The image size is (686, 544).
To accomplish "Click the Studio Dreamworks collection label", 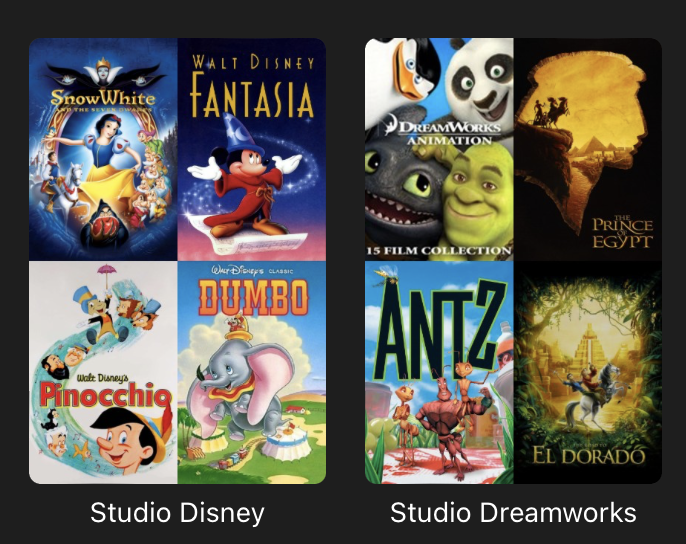I will (x=513, y=512).
